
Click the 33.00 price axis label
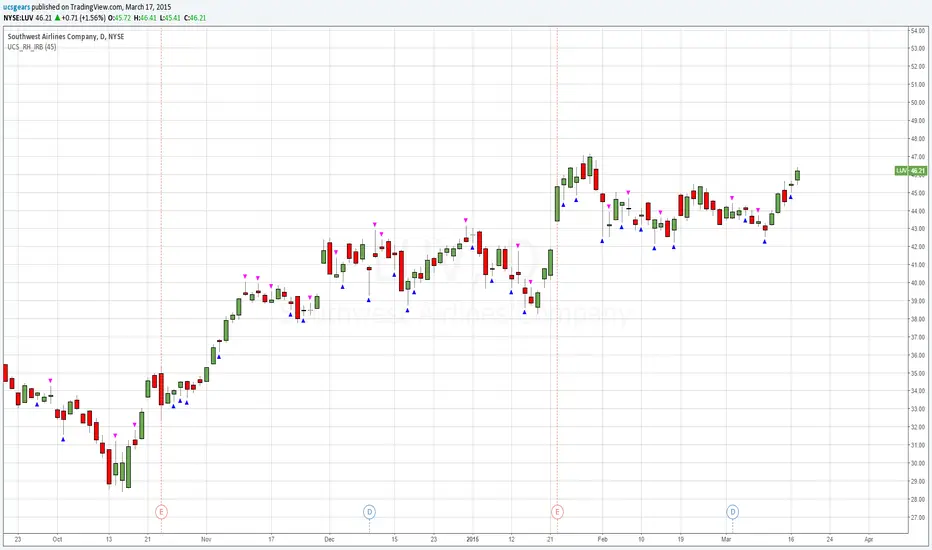(918, 409)
